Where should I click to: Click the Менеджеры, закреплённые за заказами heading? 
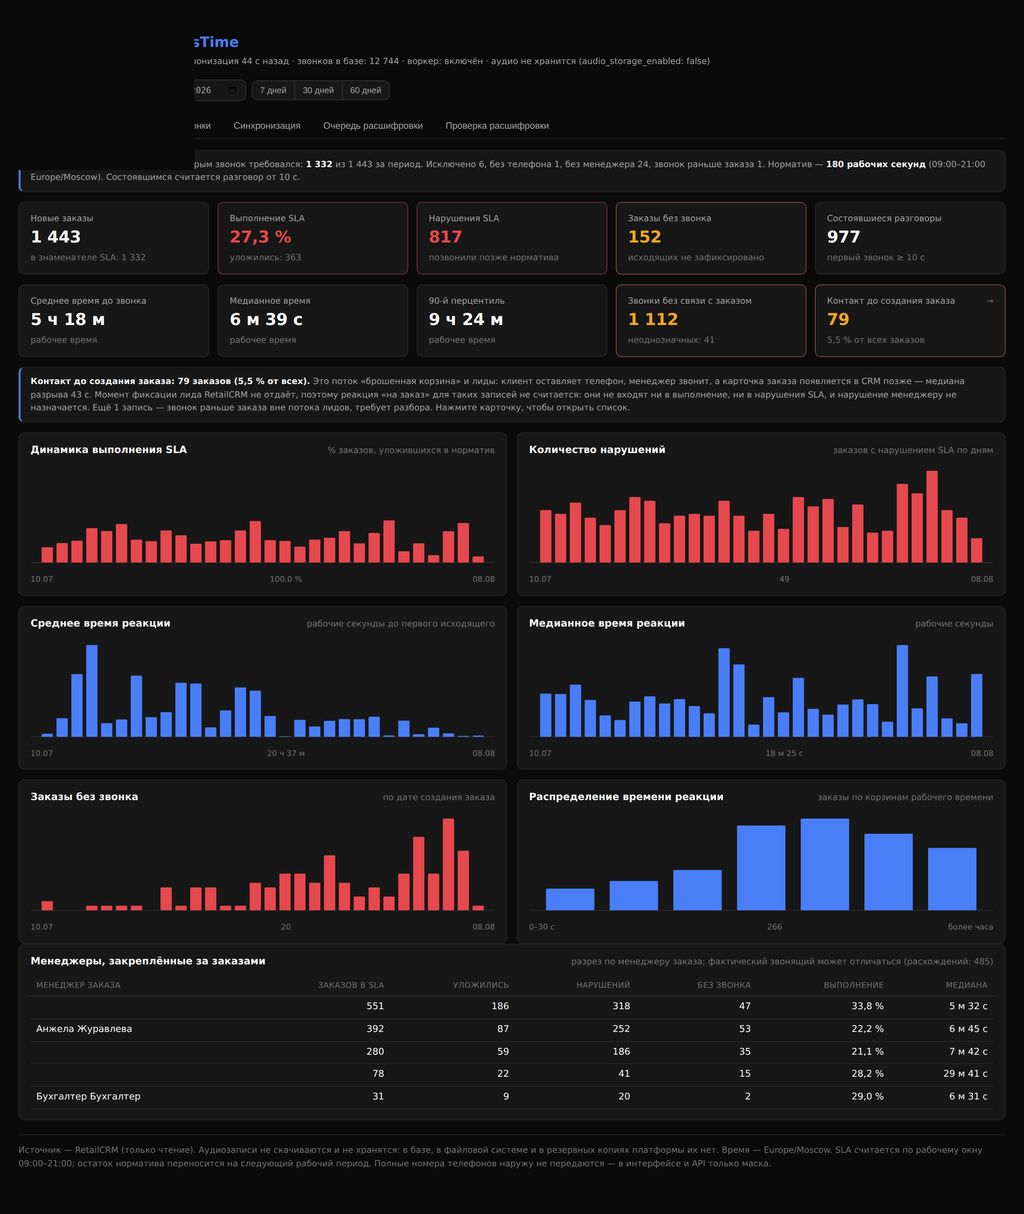pos(148,961)
